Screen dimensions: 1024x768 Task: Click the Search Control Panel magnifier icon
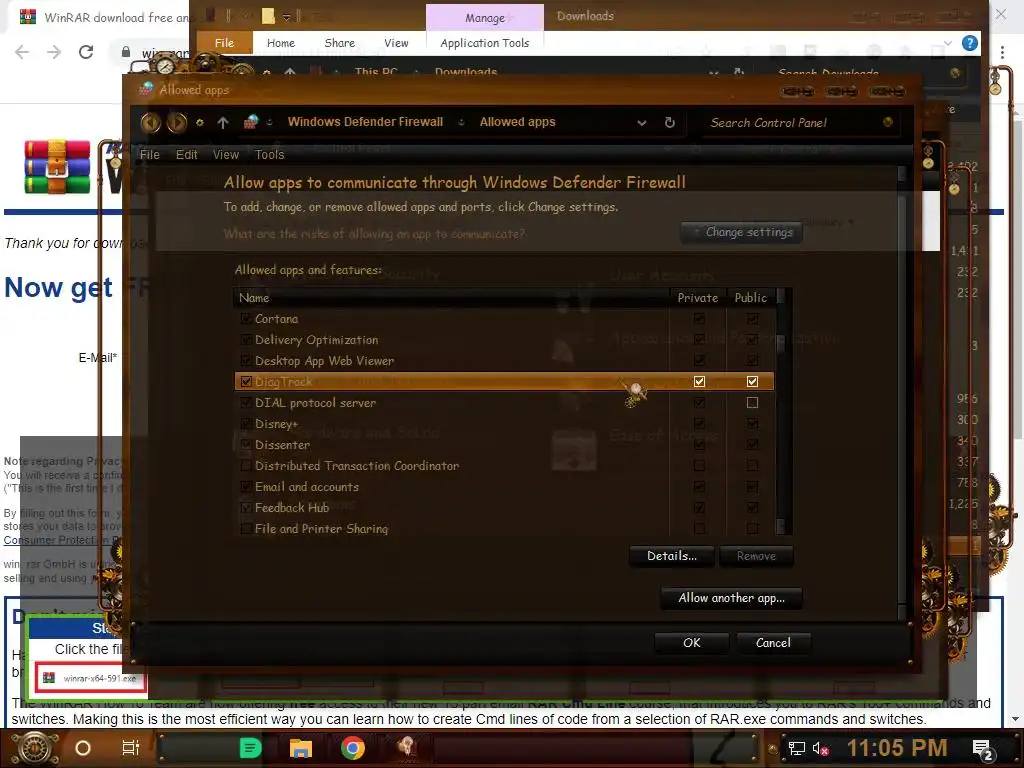click(887, 122)
